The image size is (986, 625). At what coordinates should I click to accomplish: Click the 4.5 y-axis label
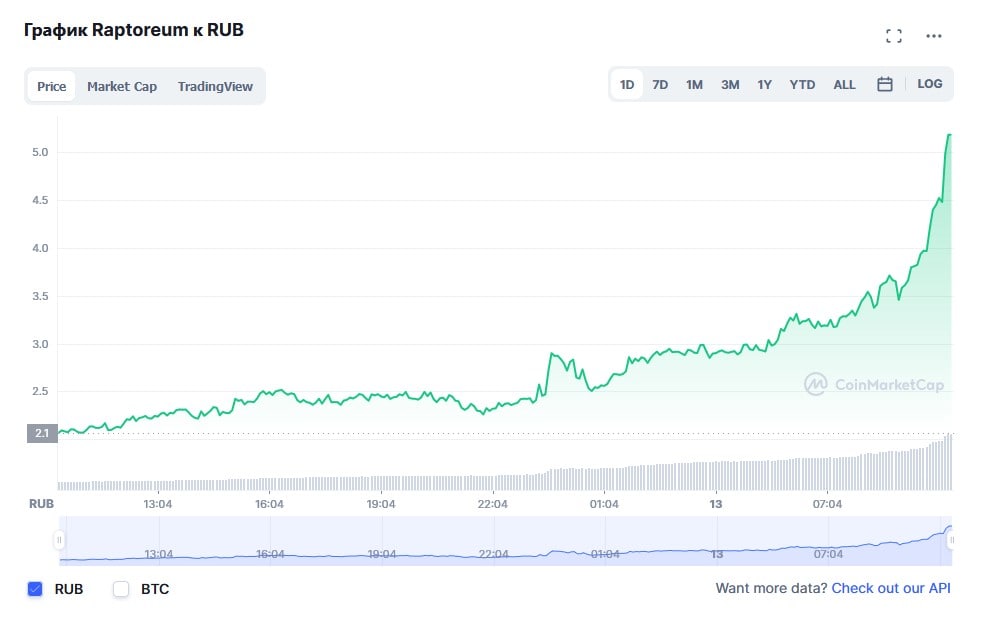[40, 200]
